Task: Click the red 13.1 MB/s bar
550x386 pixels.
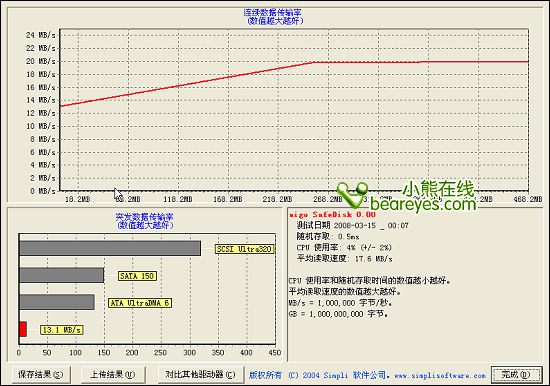Action: pyautogui.click(x=23, y=329)
